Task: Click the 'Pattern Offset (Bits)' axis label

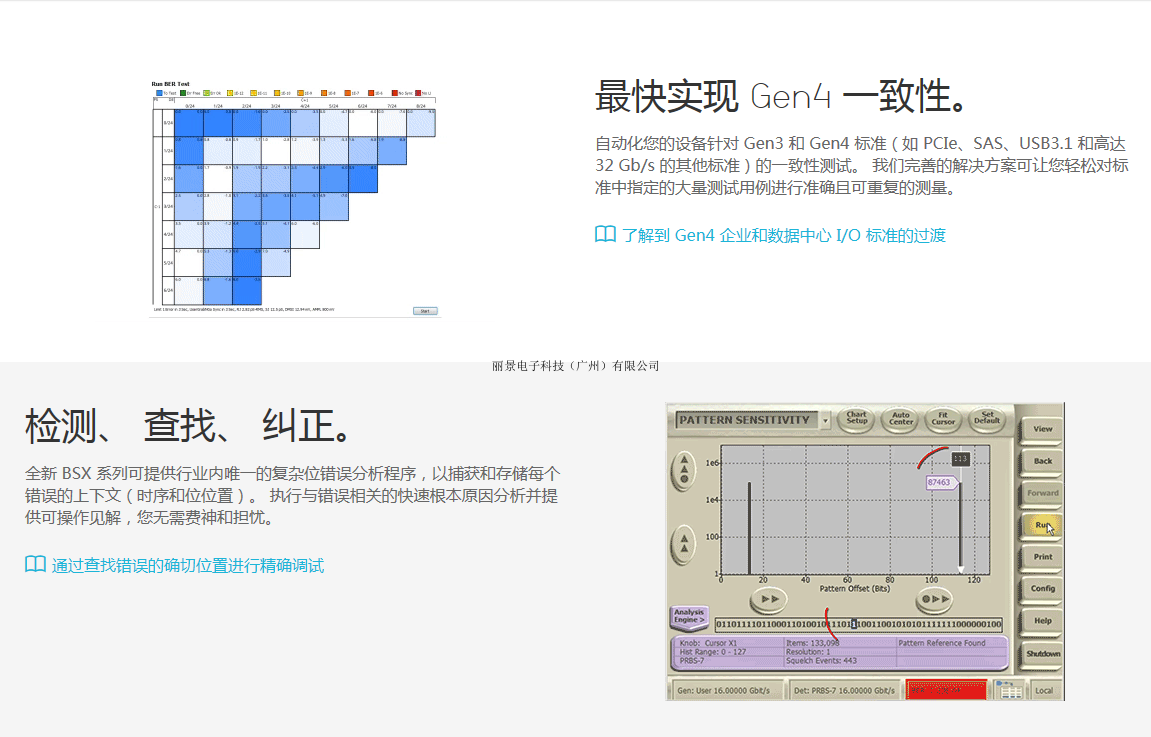Action: pyautogui.click(x=854, y=589)
